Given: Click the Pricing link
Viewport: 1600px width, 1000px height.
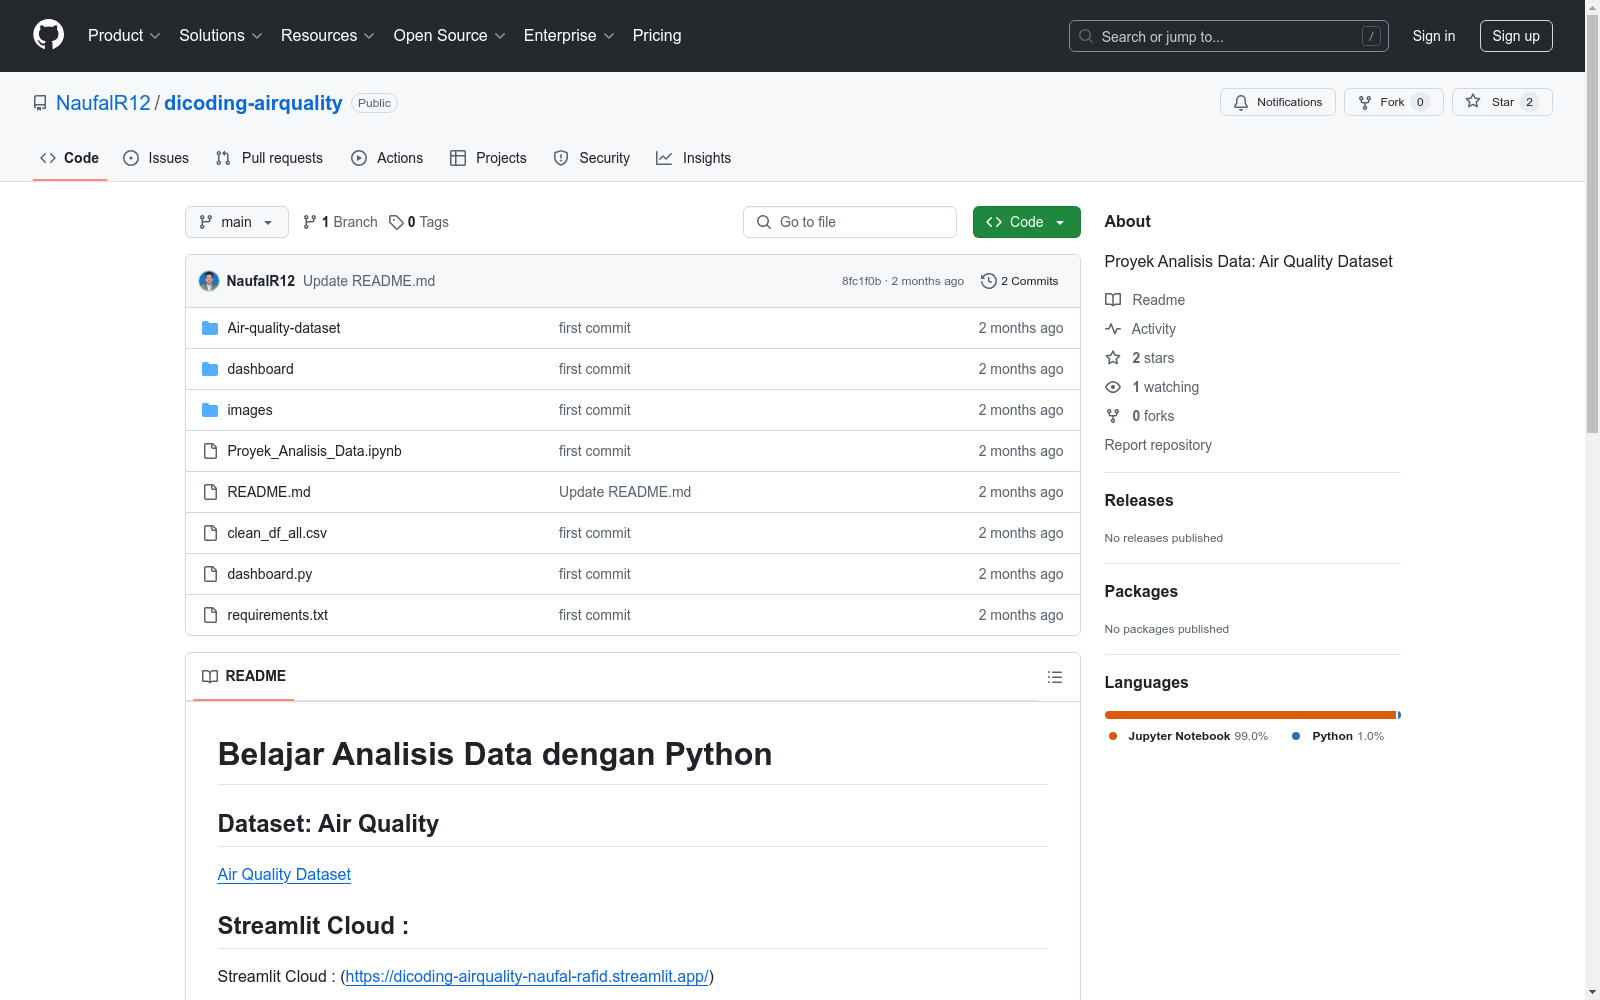Looking at the screenshot, I should tap(657, 36).
